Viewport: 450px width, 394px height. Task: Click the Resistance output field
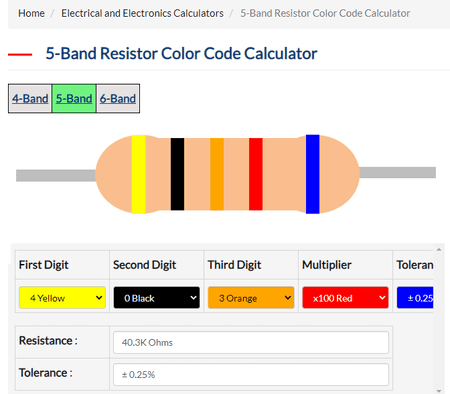click(x=251, y=342)
